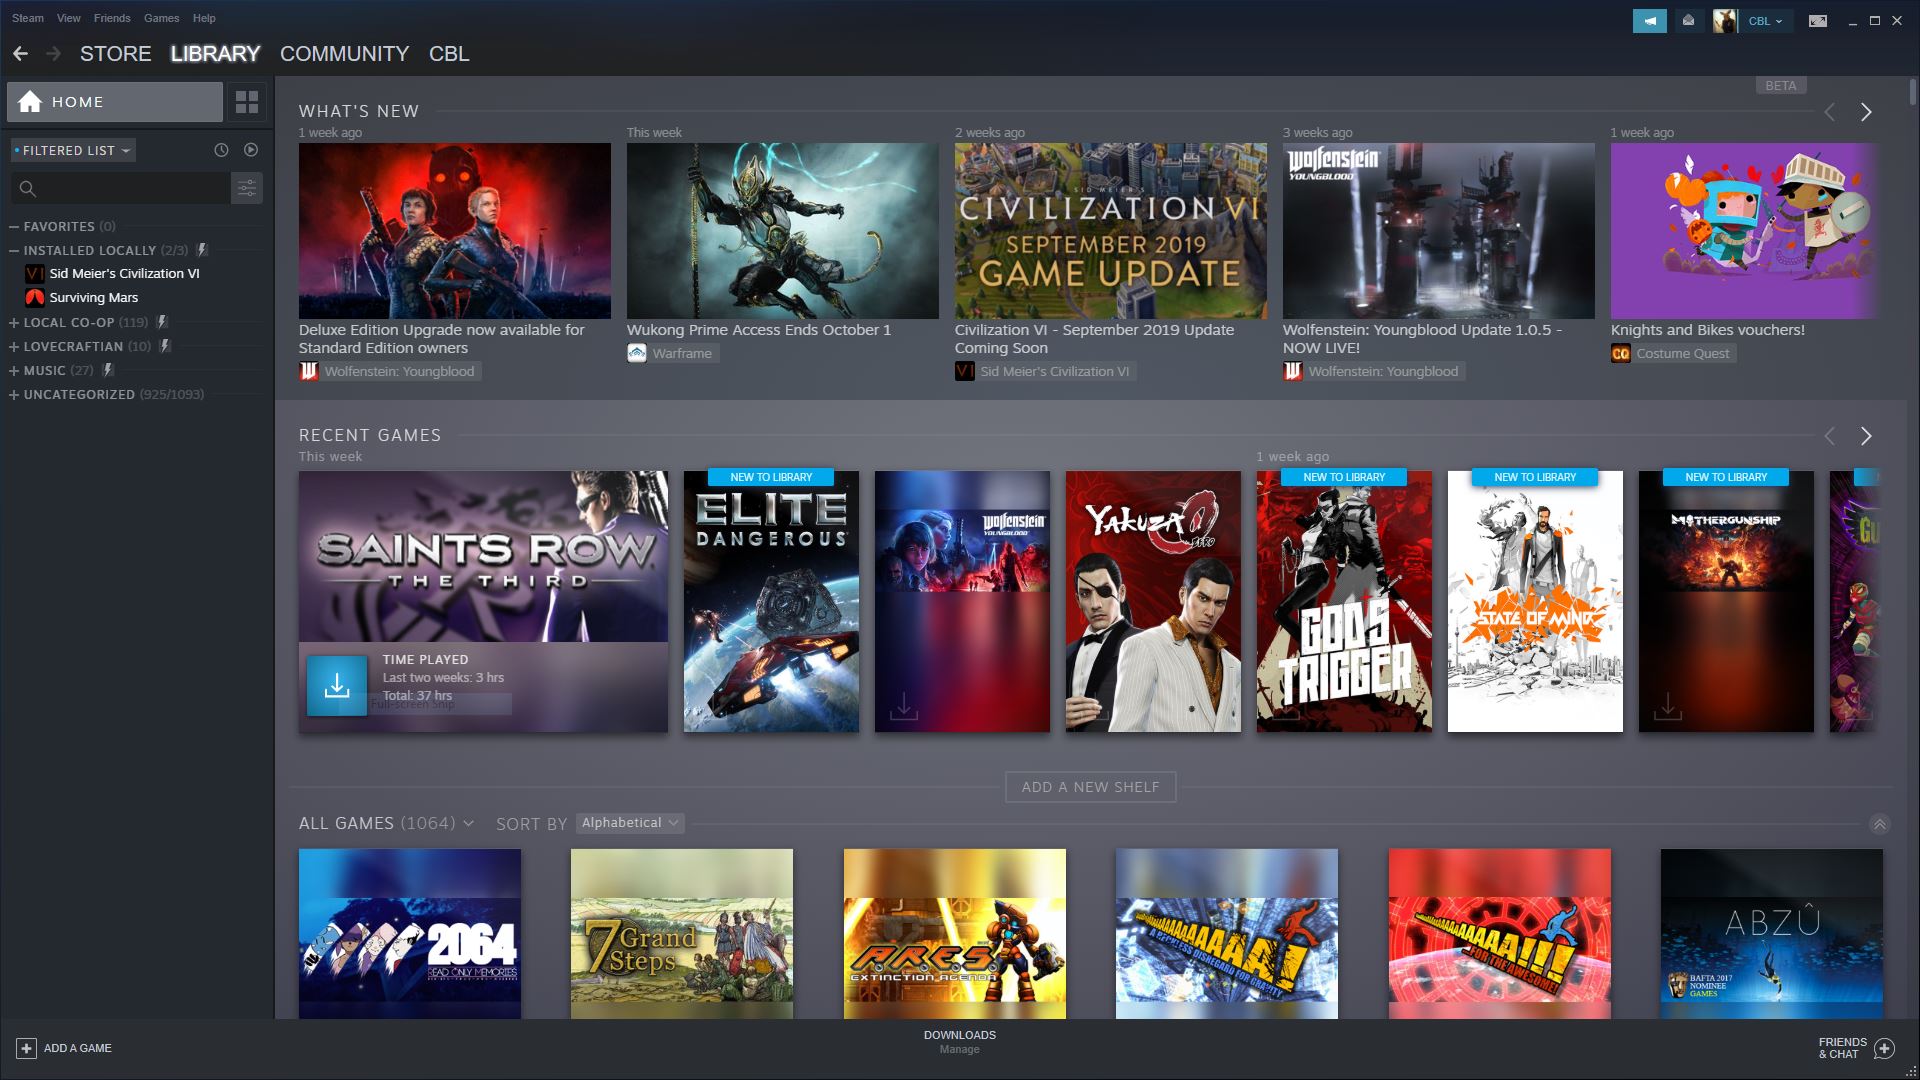Click Add a New Shelf button
The height and width of the screenshot is (1080, 1920).
click(x=1090, y=787)
